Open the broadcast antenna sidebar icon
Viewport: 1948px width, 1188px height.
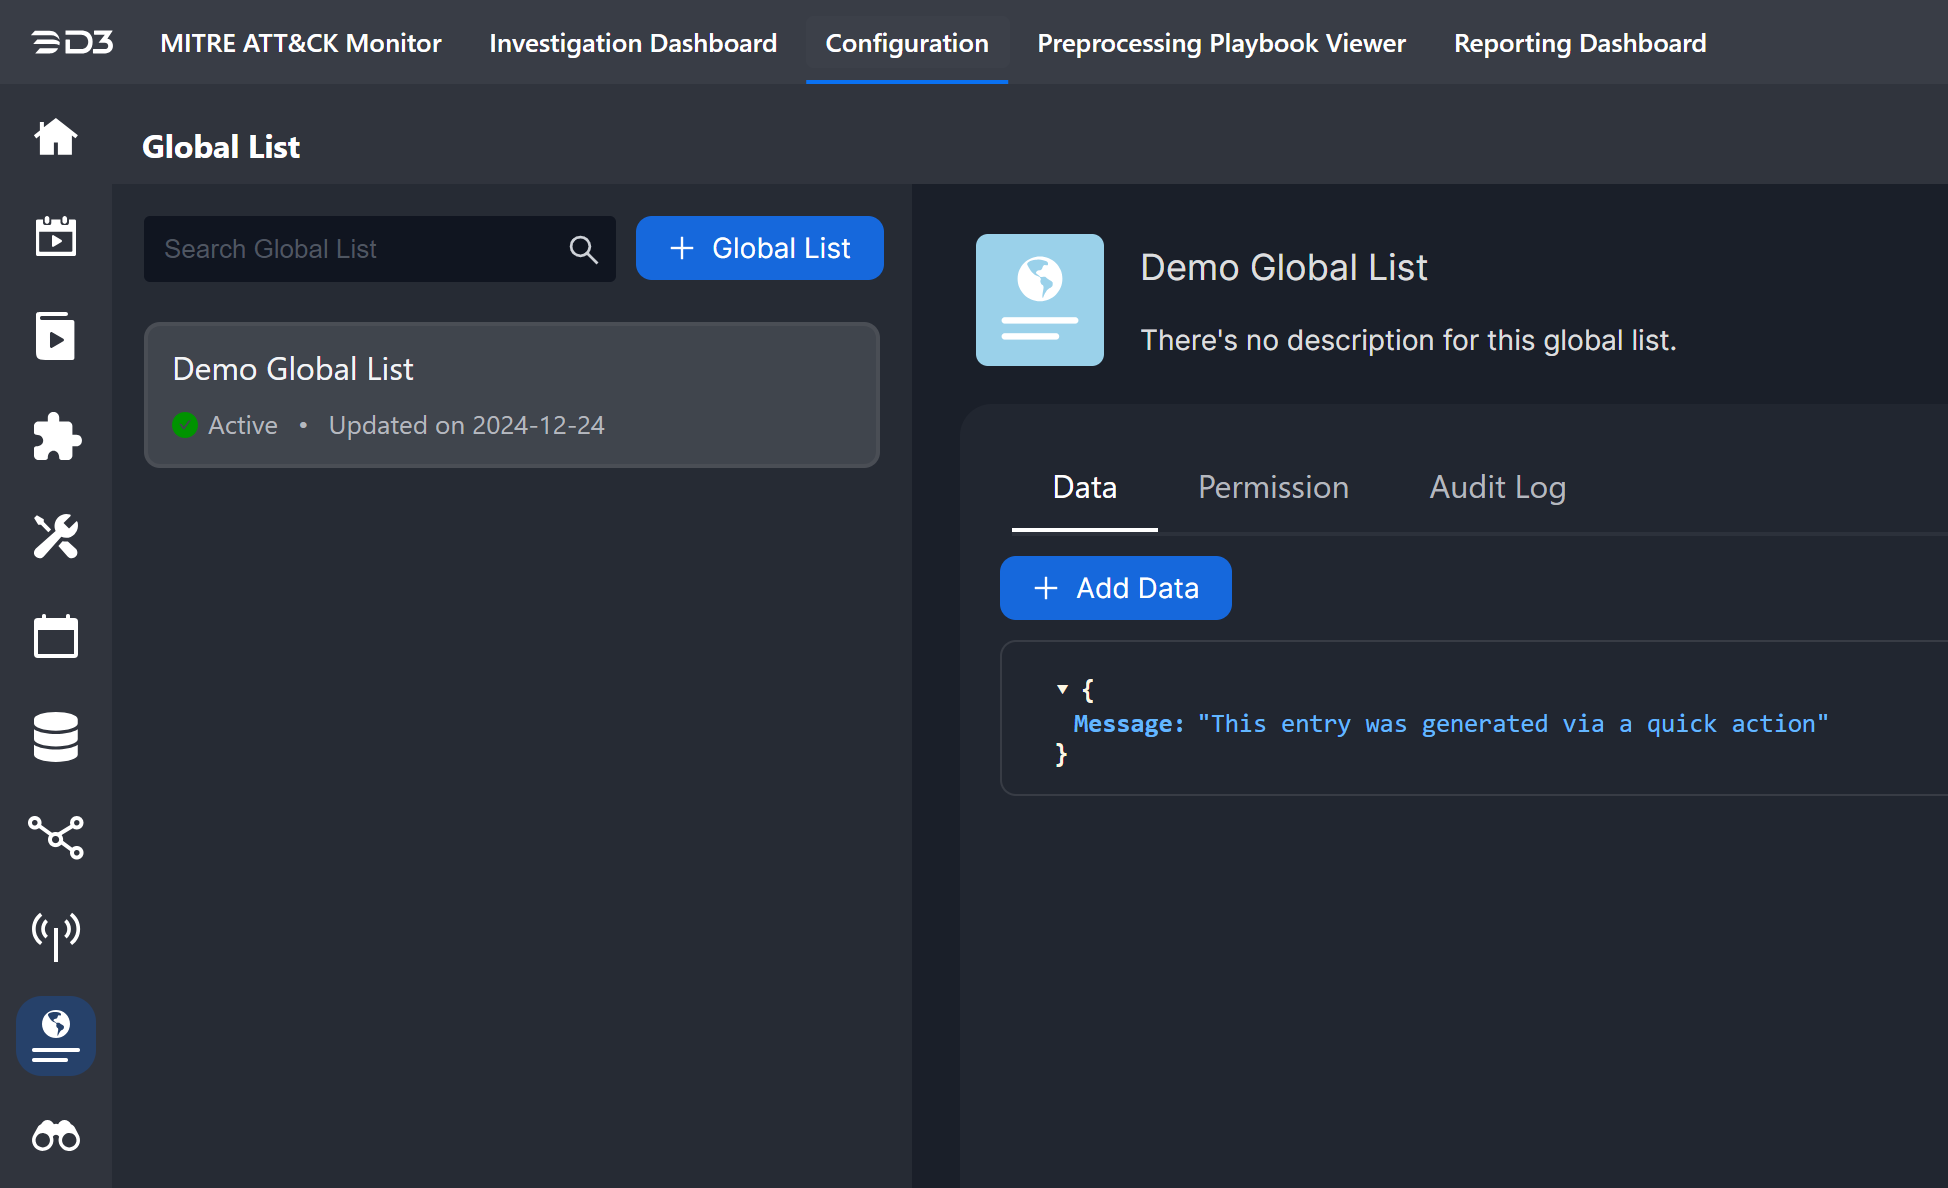point(56,936)
